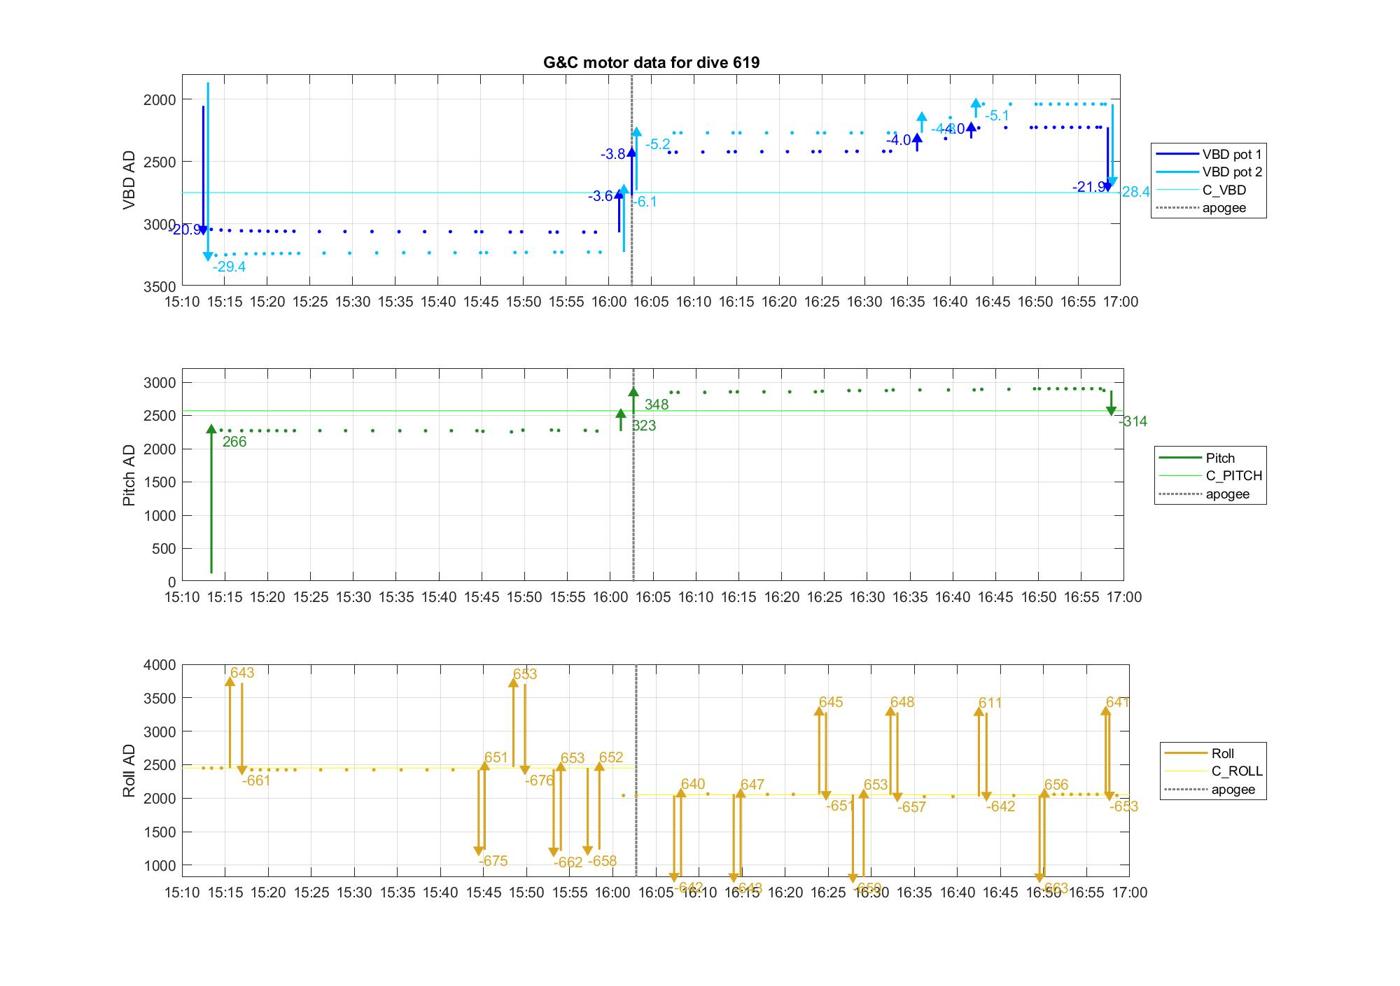Click the chart title 'G&C motor data for dive 619'

pos(651,62)
